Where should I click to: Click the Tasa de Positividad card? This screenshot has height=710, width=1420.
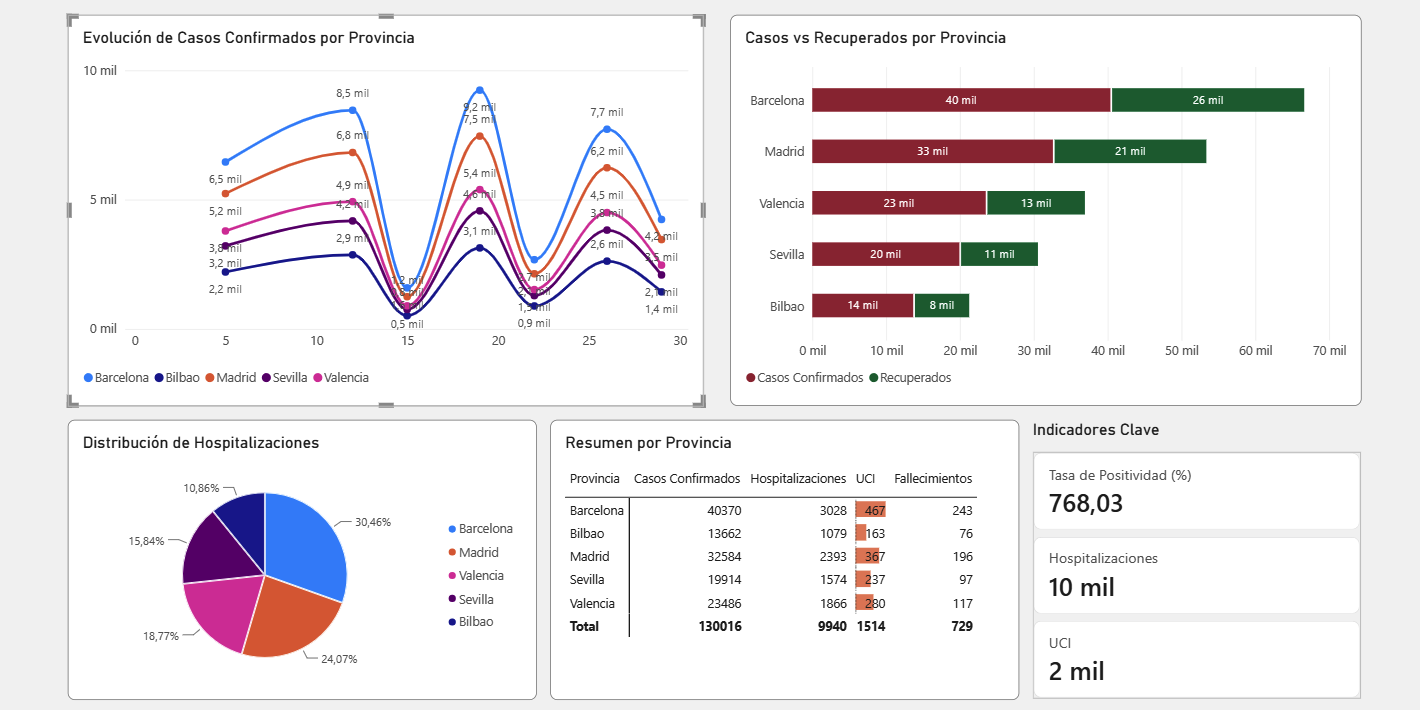(1196, 491)
